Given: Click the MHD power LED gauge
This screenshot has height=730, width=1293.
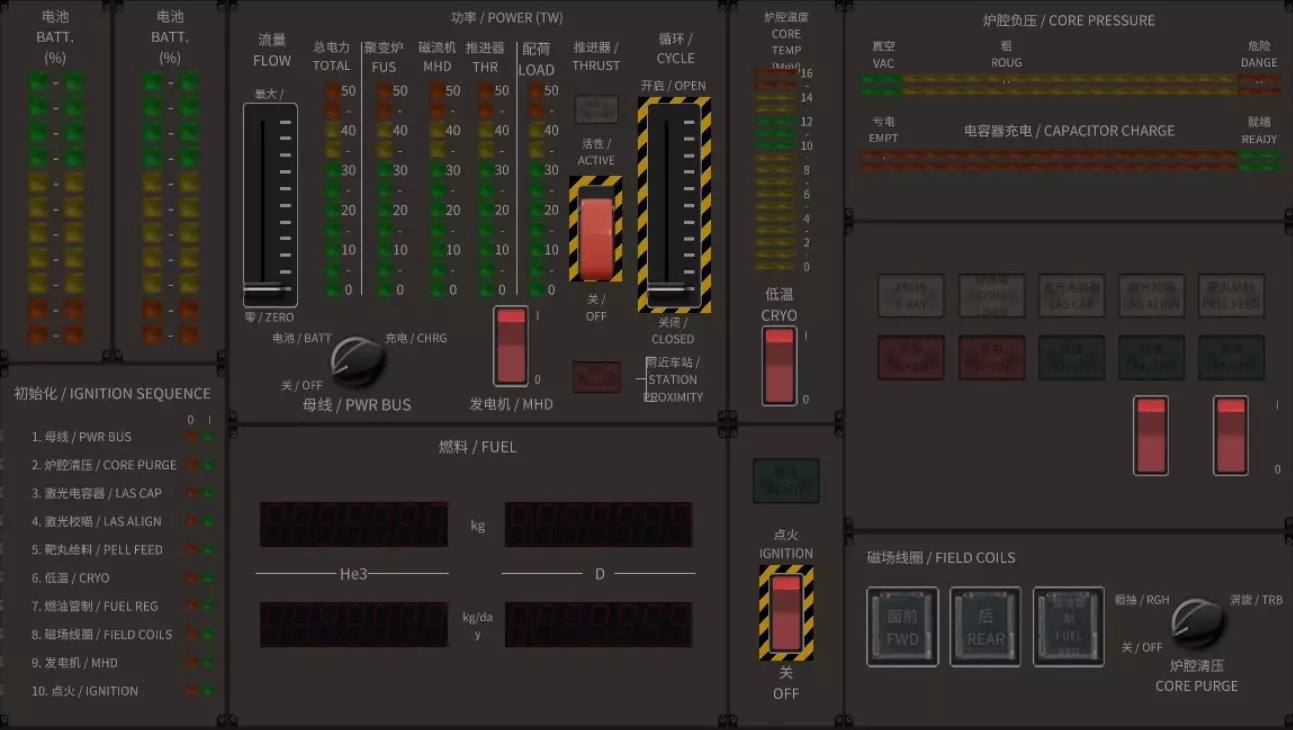Looking at the screenshot, I should pos(437,190).
